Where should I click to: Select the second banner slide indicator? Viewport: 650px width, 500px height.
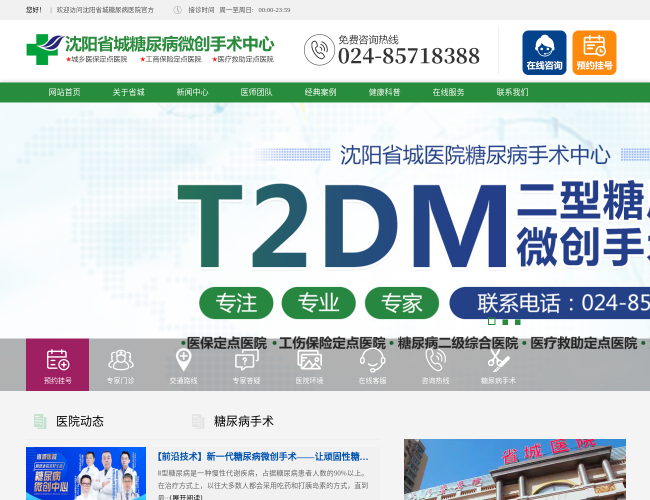pos(505,322)
